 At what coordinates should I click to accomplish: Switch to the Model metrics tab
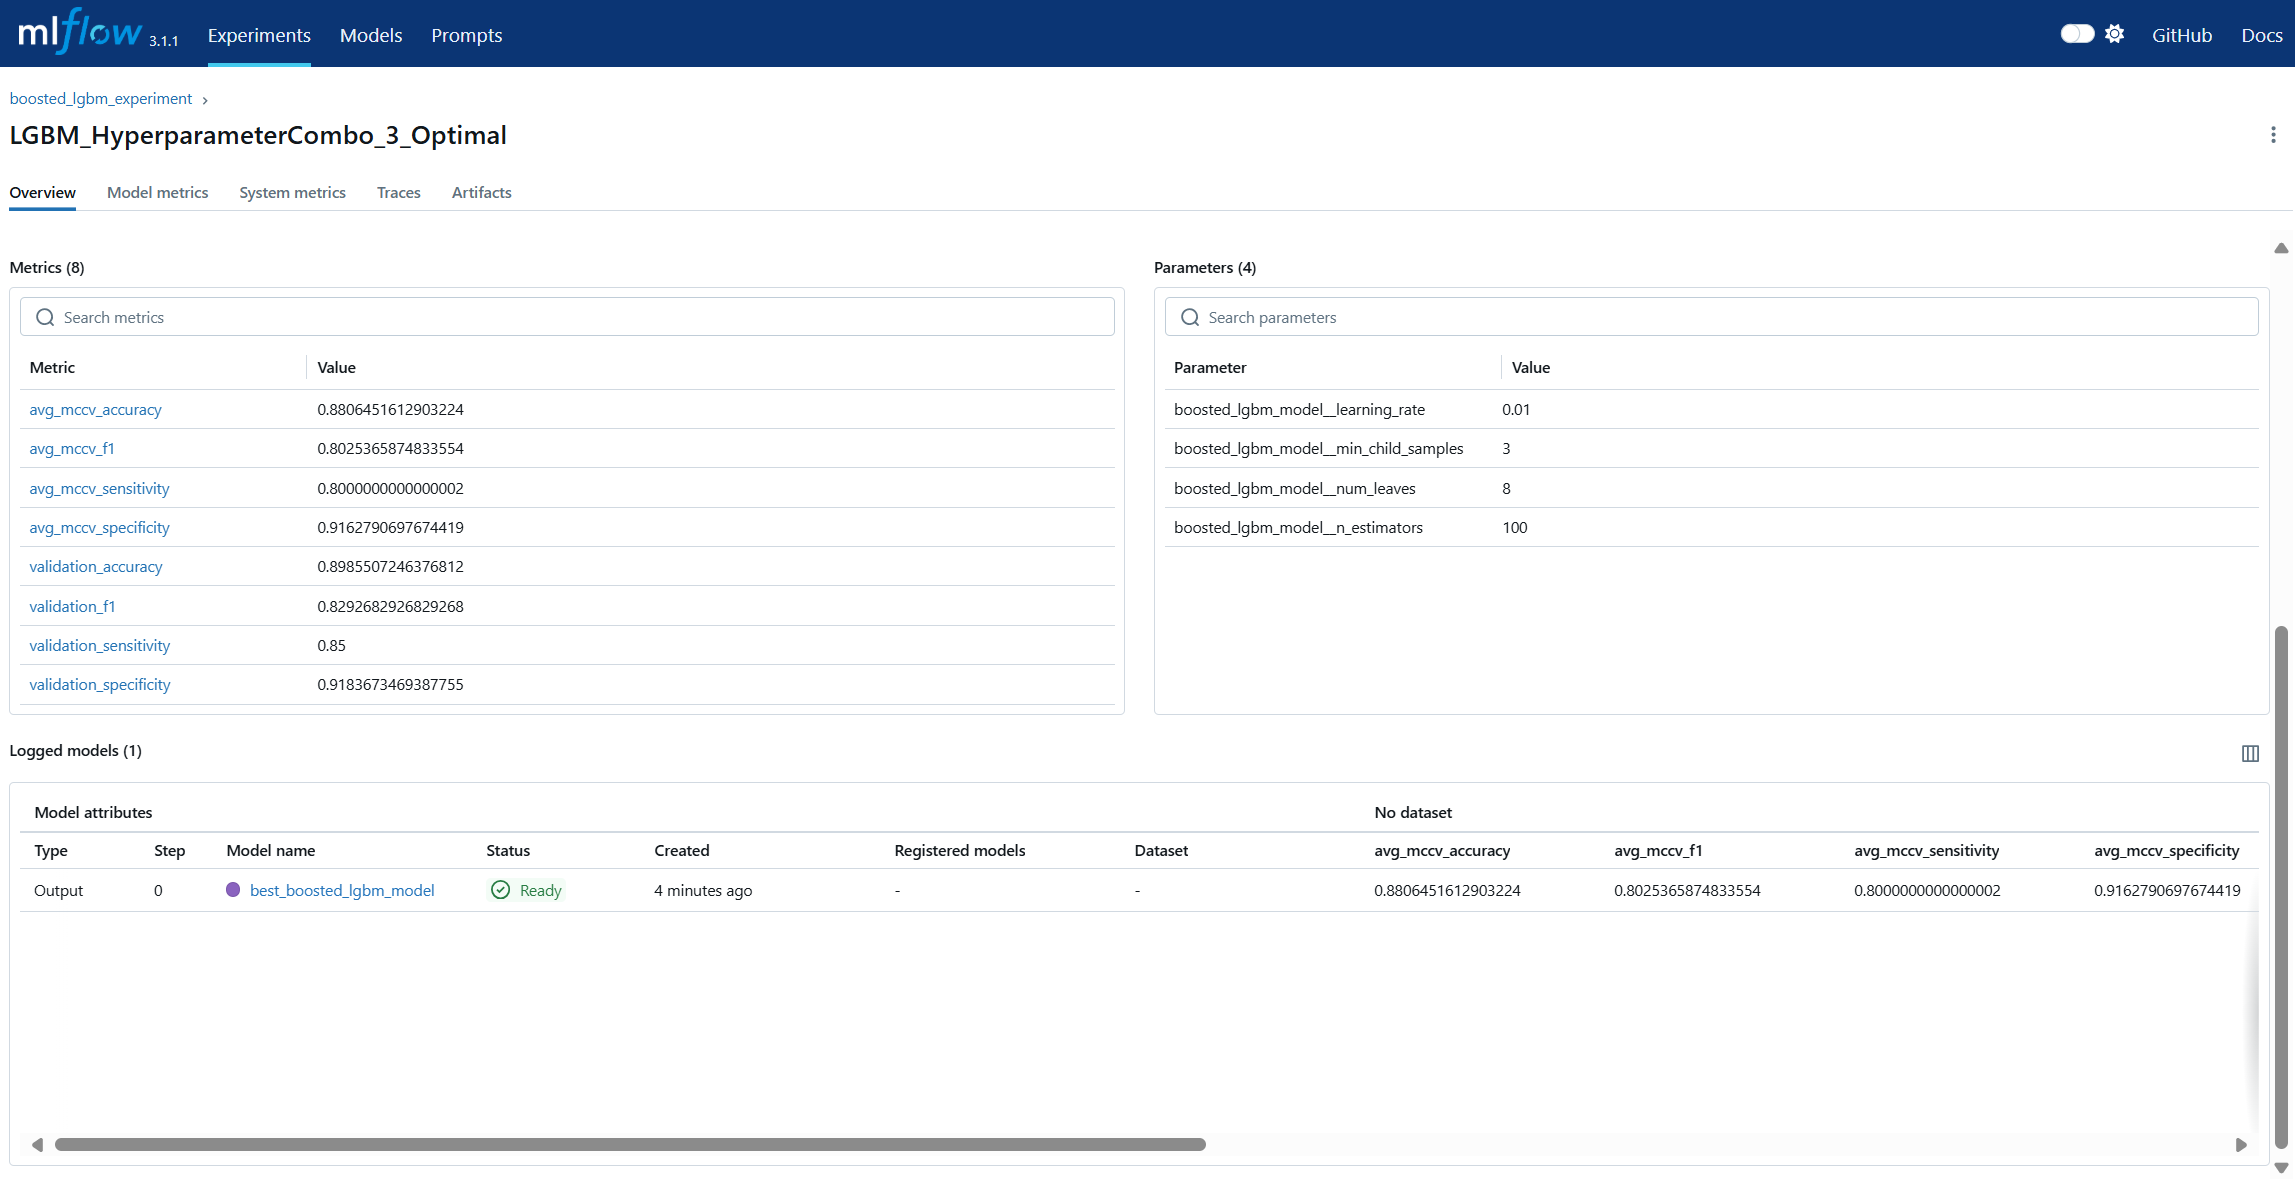coord(157,192)
